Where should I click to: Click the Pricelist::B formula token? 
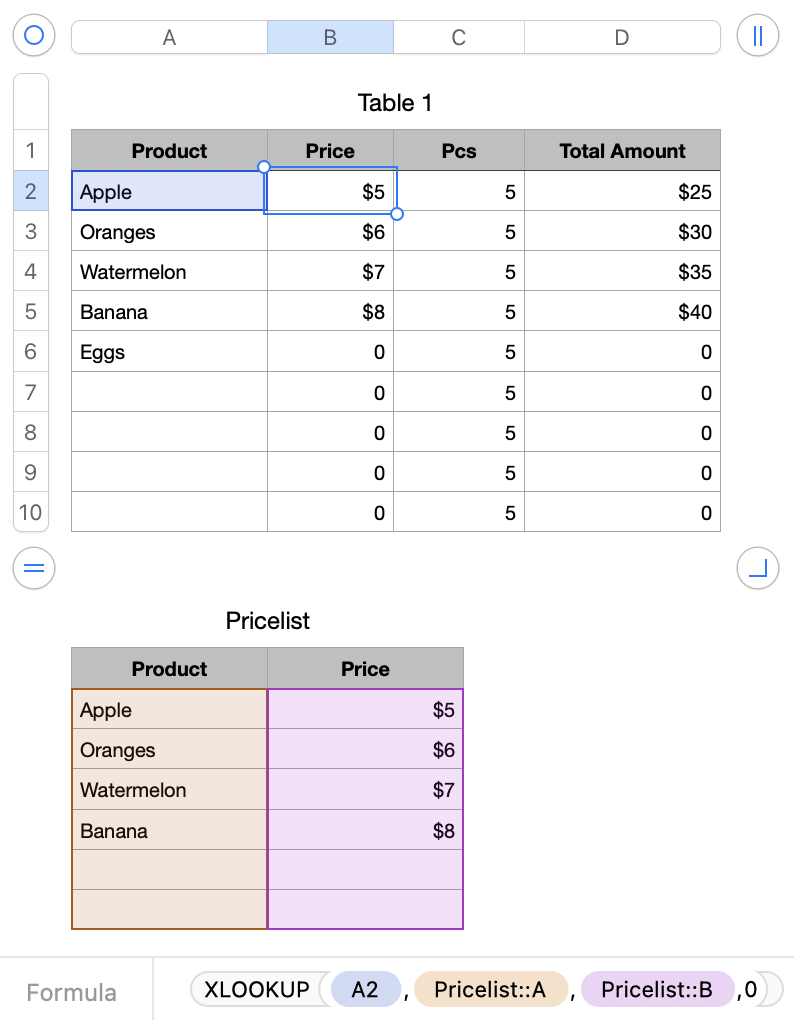click(656, 990)
